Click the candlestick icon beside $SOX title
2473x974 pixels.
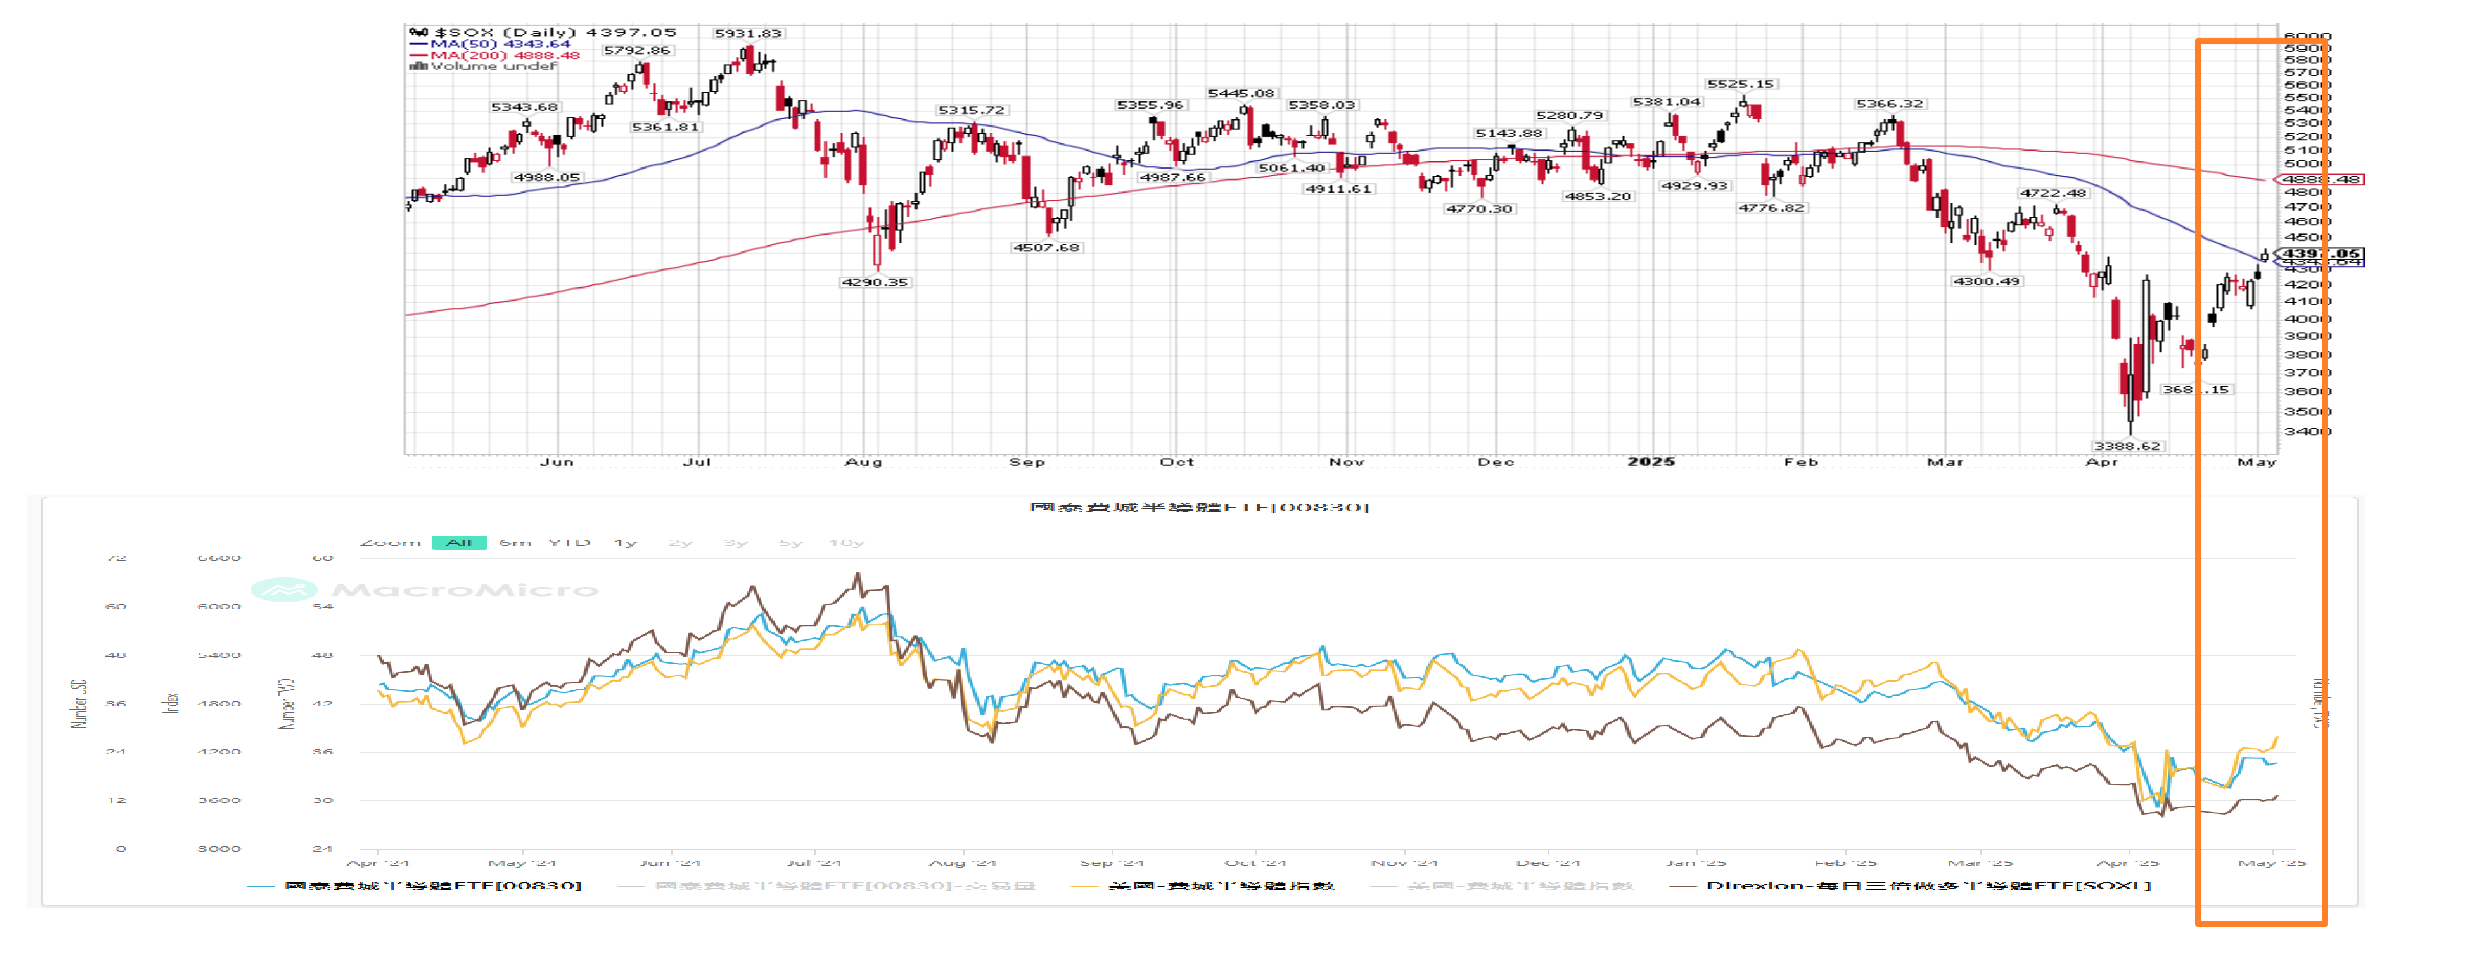click(418, 33)
